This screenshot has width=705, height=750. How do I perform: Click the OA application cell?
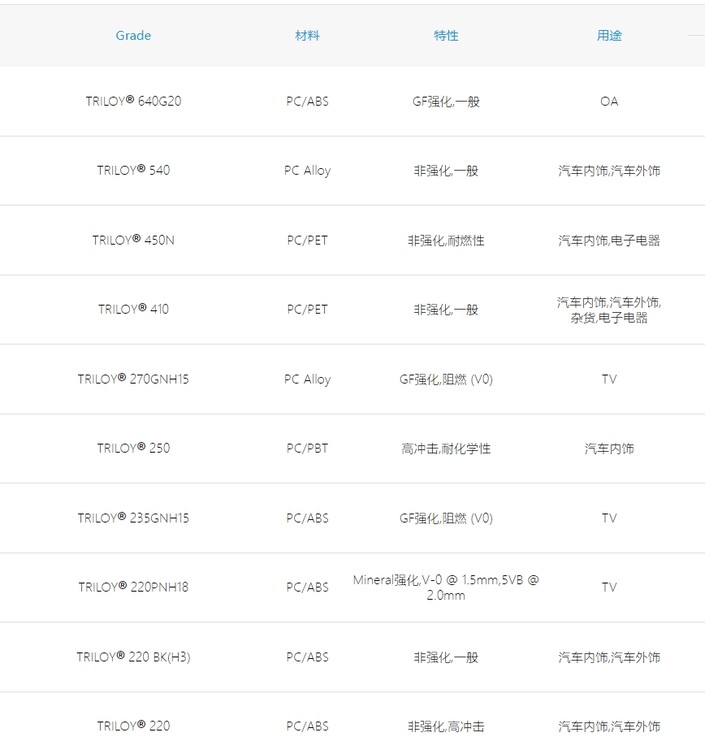point(609,101)
